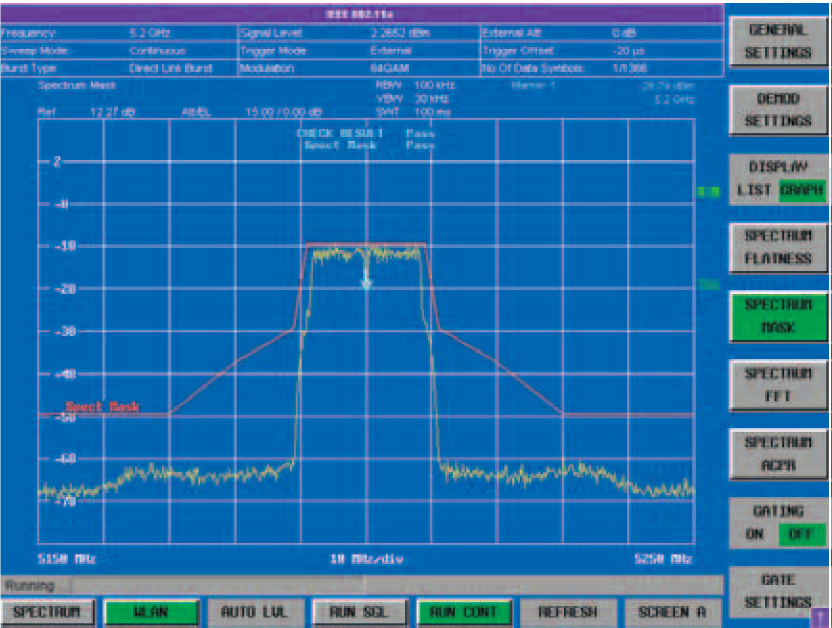Image resolution: width=832 pixels, height=628 pixels.
Task: Click the REFRESH button
Action: tap(566, 611)
